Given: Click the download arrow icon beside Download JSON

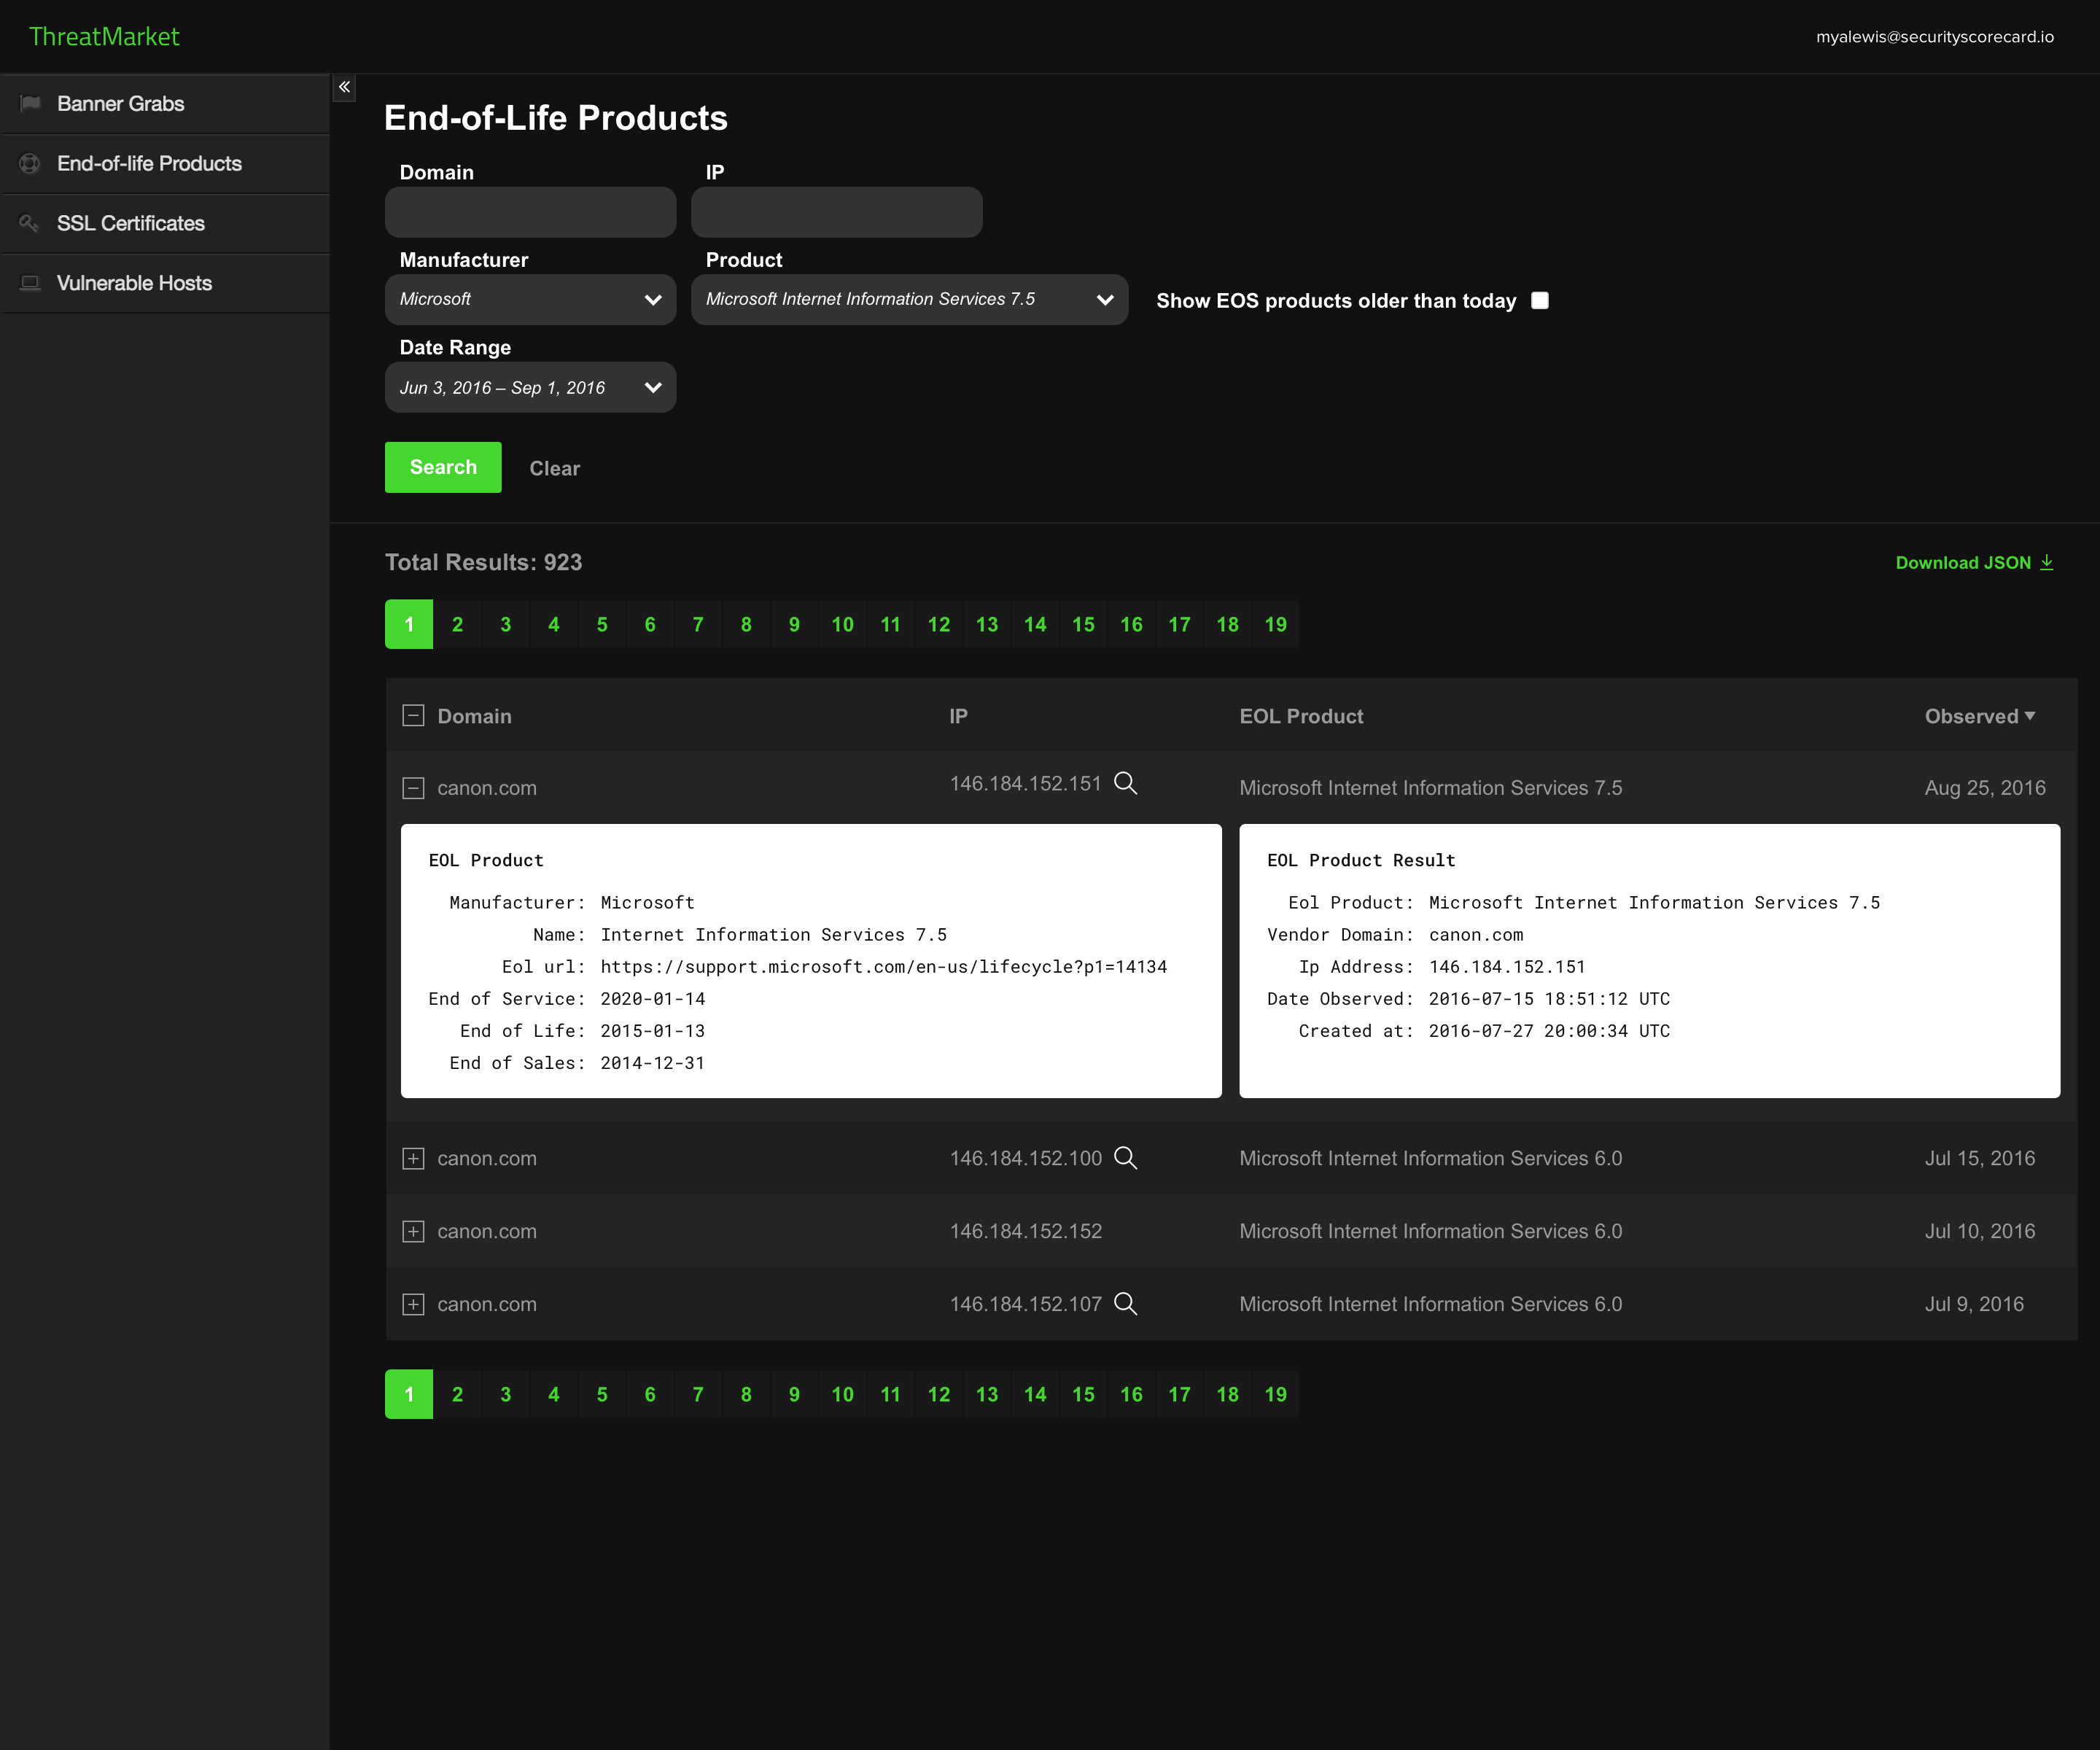Looking at the screenshot, I should point(2046,562).
